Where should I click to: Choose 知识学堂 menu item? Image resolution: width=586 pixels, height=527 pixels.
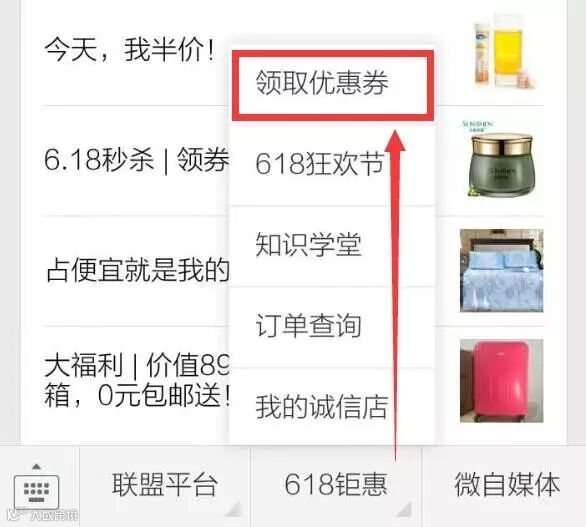pyautogui.click(x=332, y=246)
